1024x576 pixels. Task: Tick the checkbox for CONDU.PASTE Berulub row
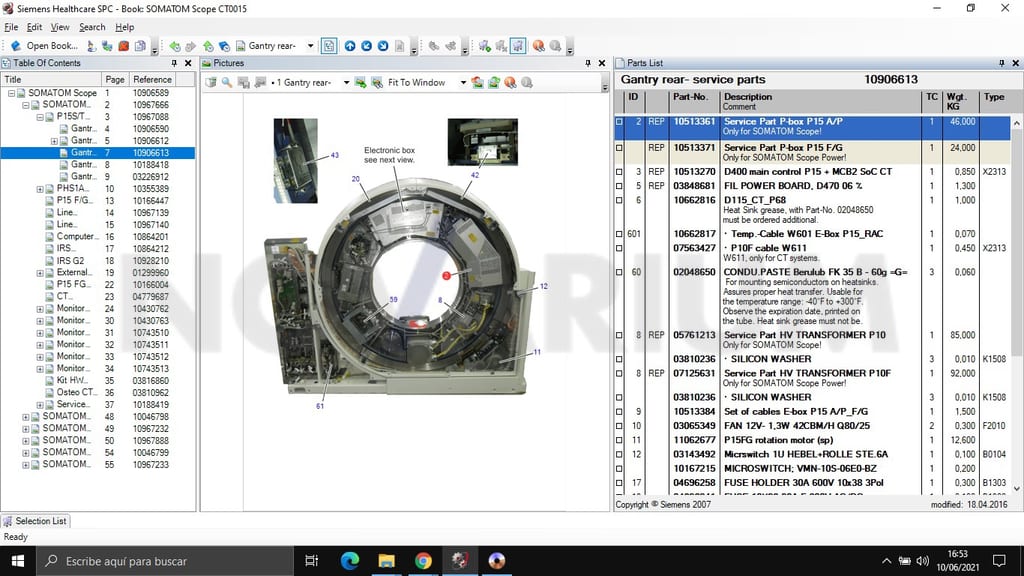tap(619, 272)
